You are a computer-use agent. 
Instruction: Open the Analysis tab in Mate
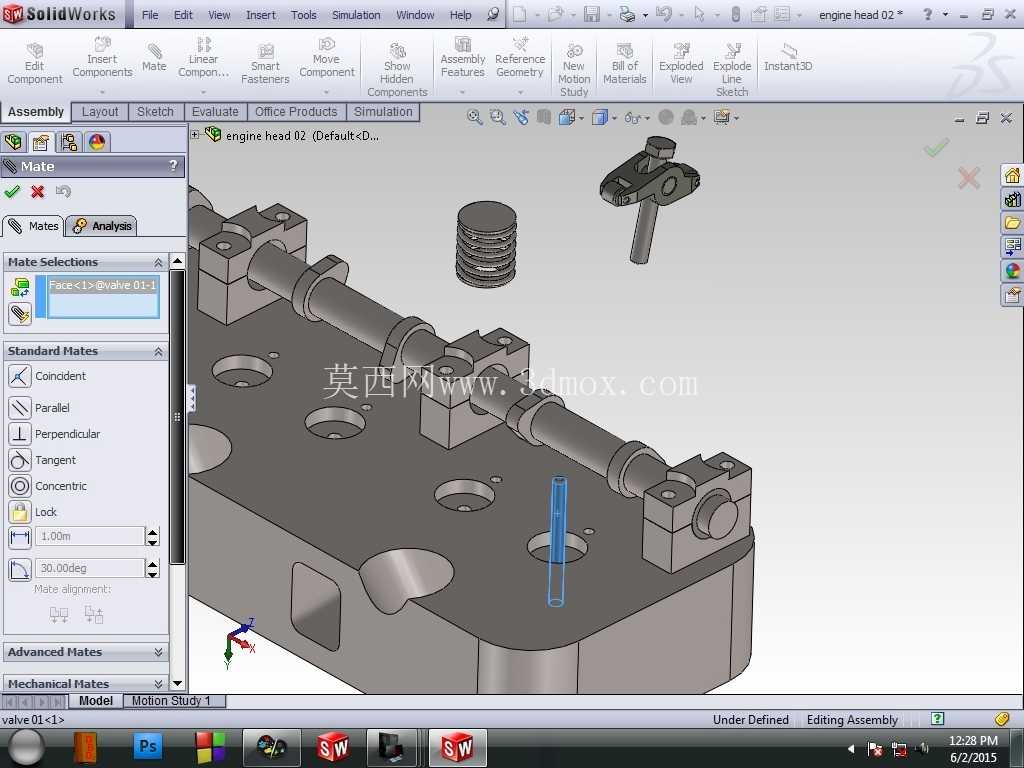102,226
